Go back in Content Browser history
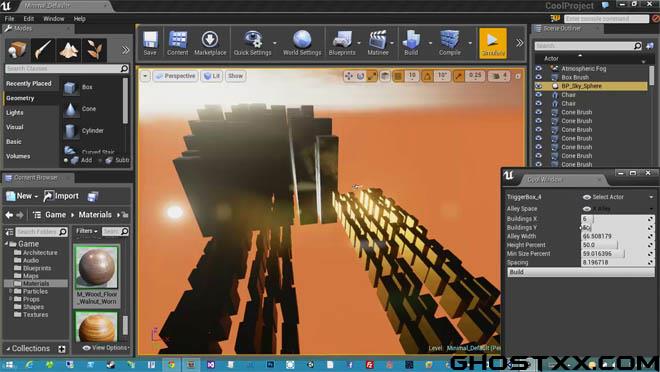This screenshot has height=372, width=660. coord(9,215)
